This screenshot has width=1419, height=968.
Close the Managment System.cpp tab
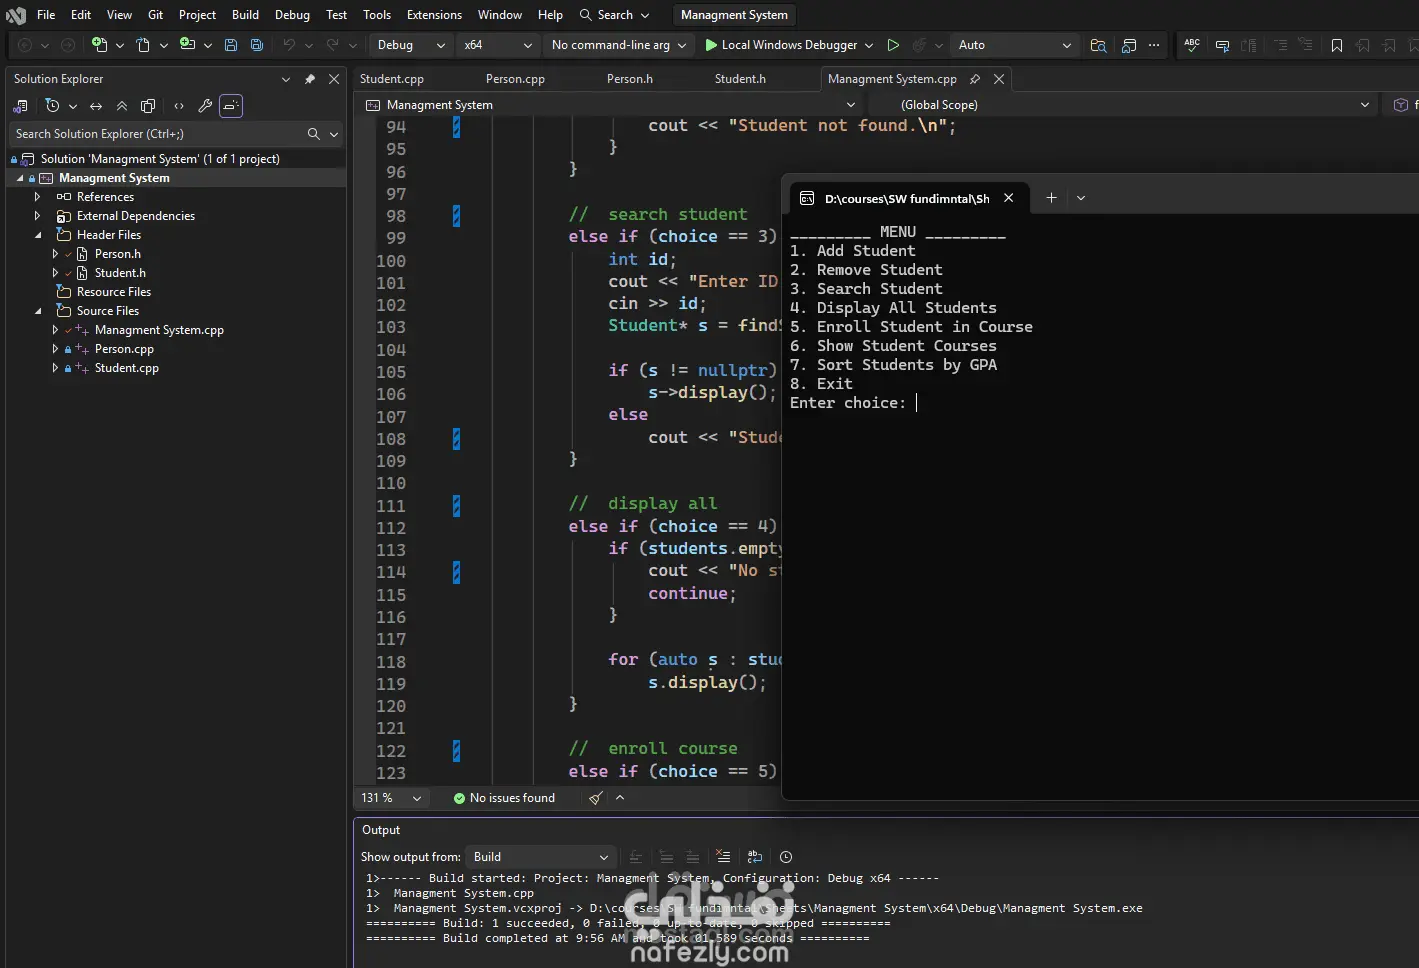999,79
